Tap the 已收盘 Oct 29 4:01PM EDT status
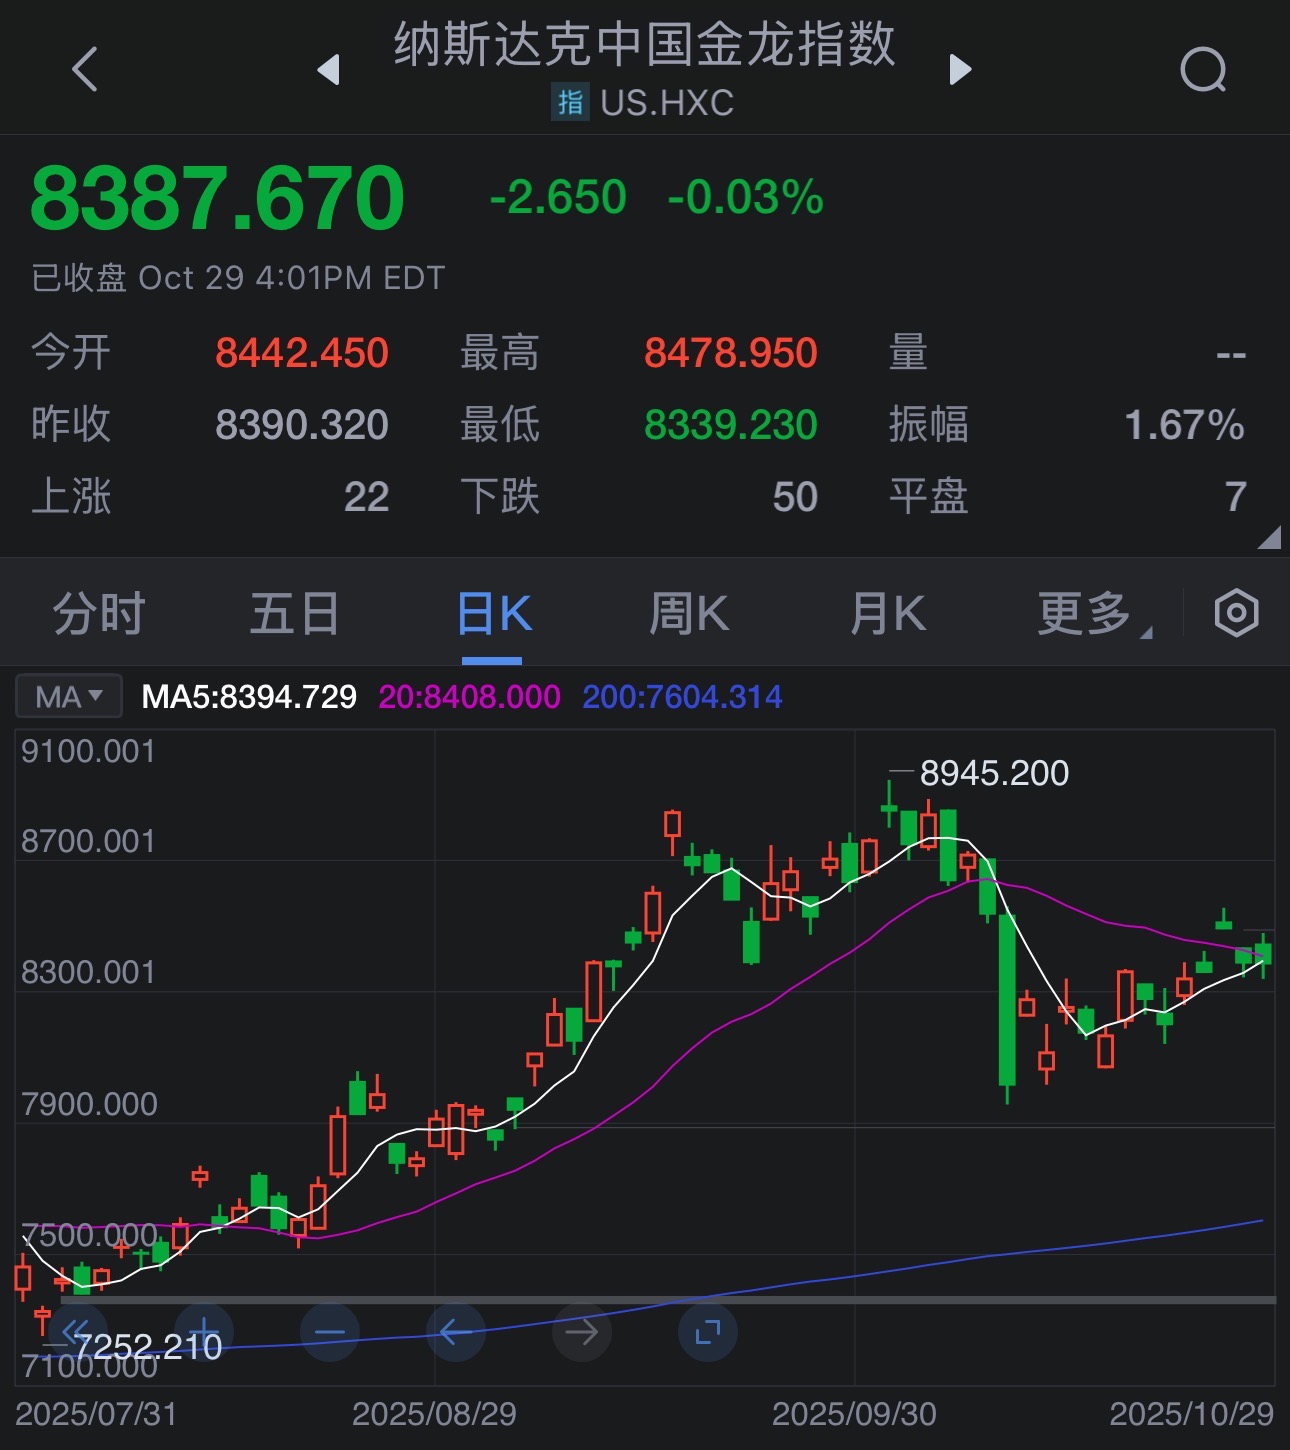This screenshot has width=1290, height=1450. click(x=238, y=278)
